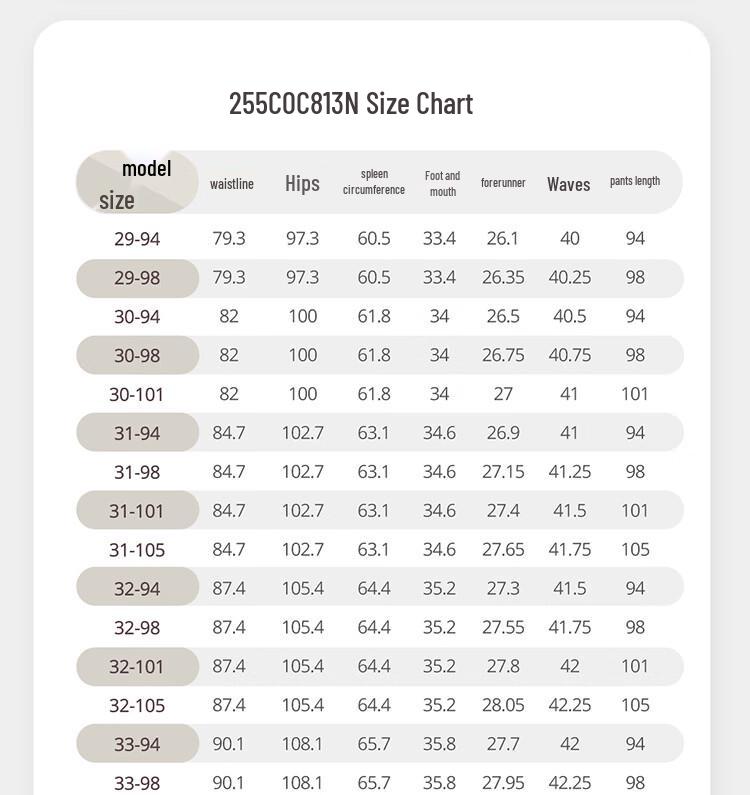Select the spleen circumference column header
This screenshot has width=750, height=795.
(x=374, y=182)
